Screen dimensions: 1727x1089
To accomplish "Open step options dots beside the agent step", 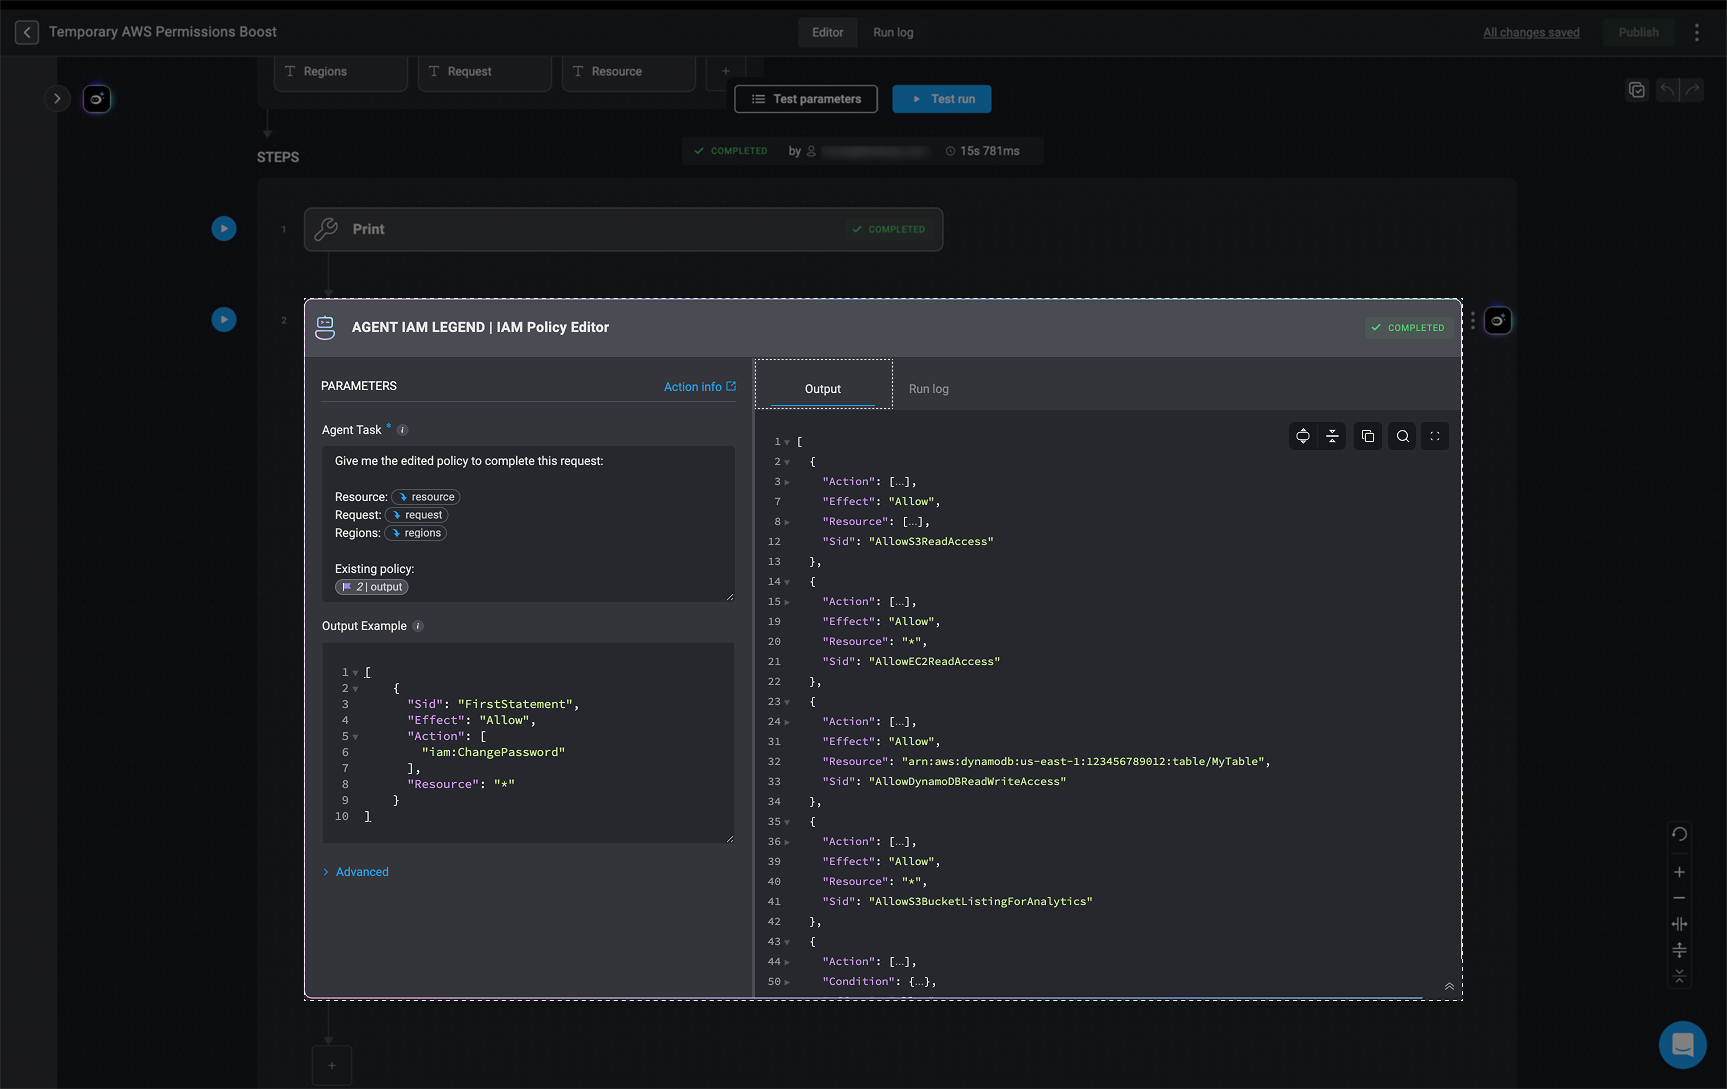I will pyautogui.click(x=1472, y=321).
